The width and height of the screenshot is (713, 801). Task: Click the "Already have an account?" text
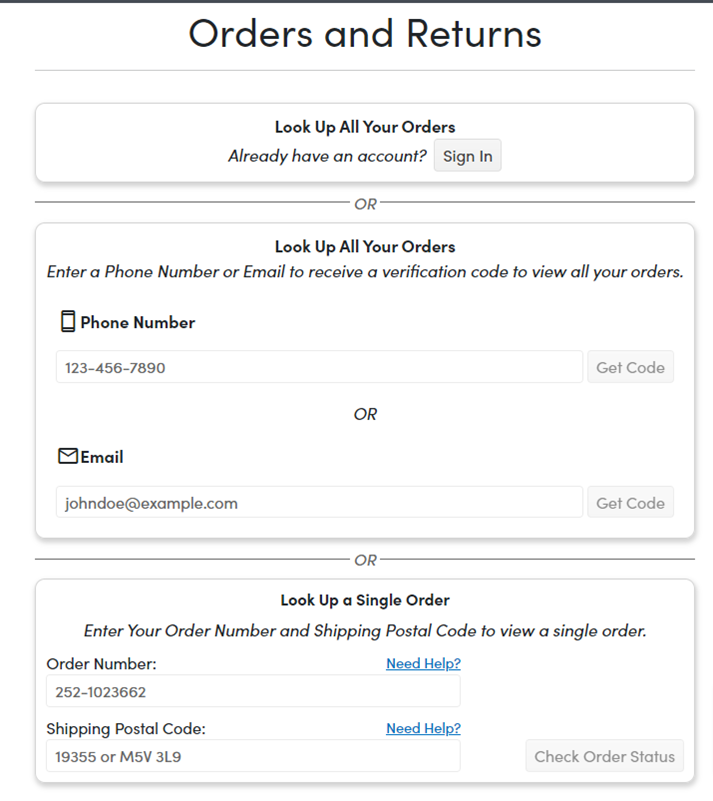click(328, 156)
